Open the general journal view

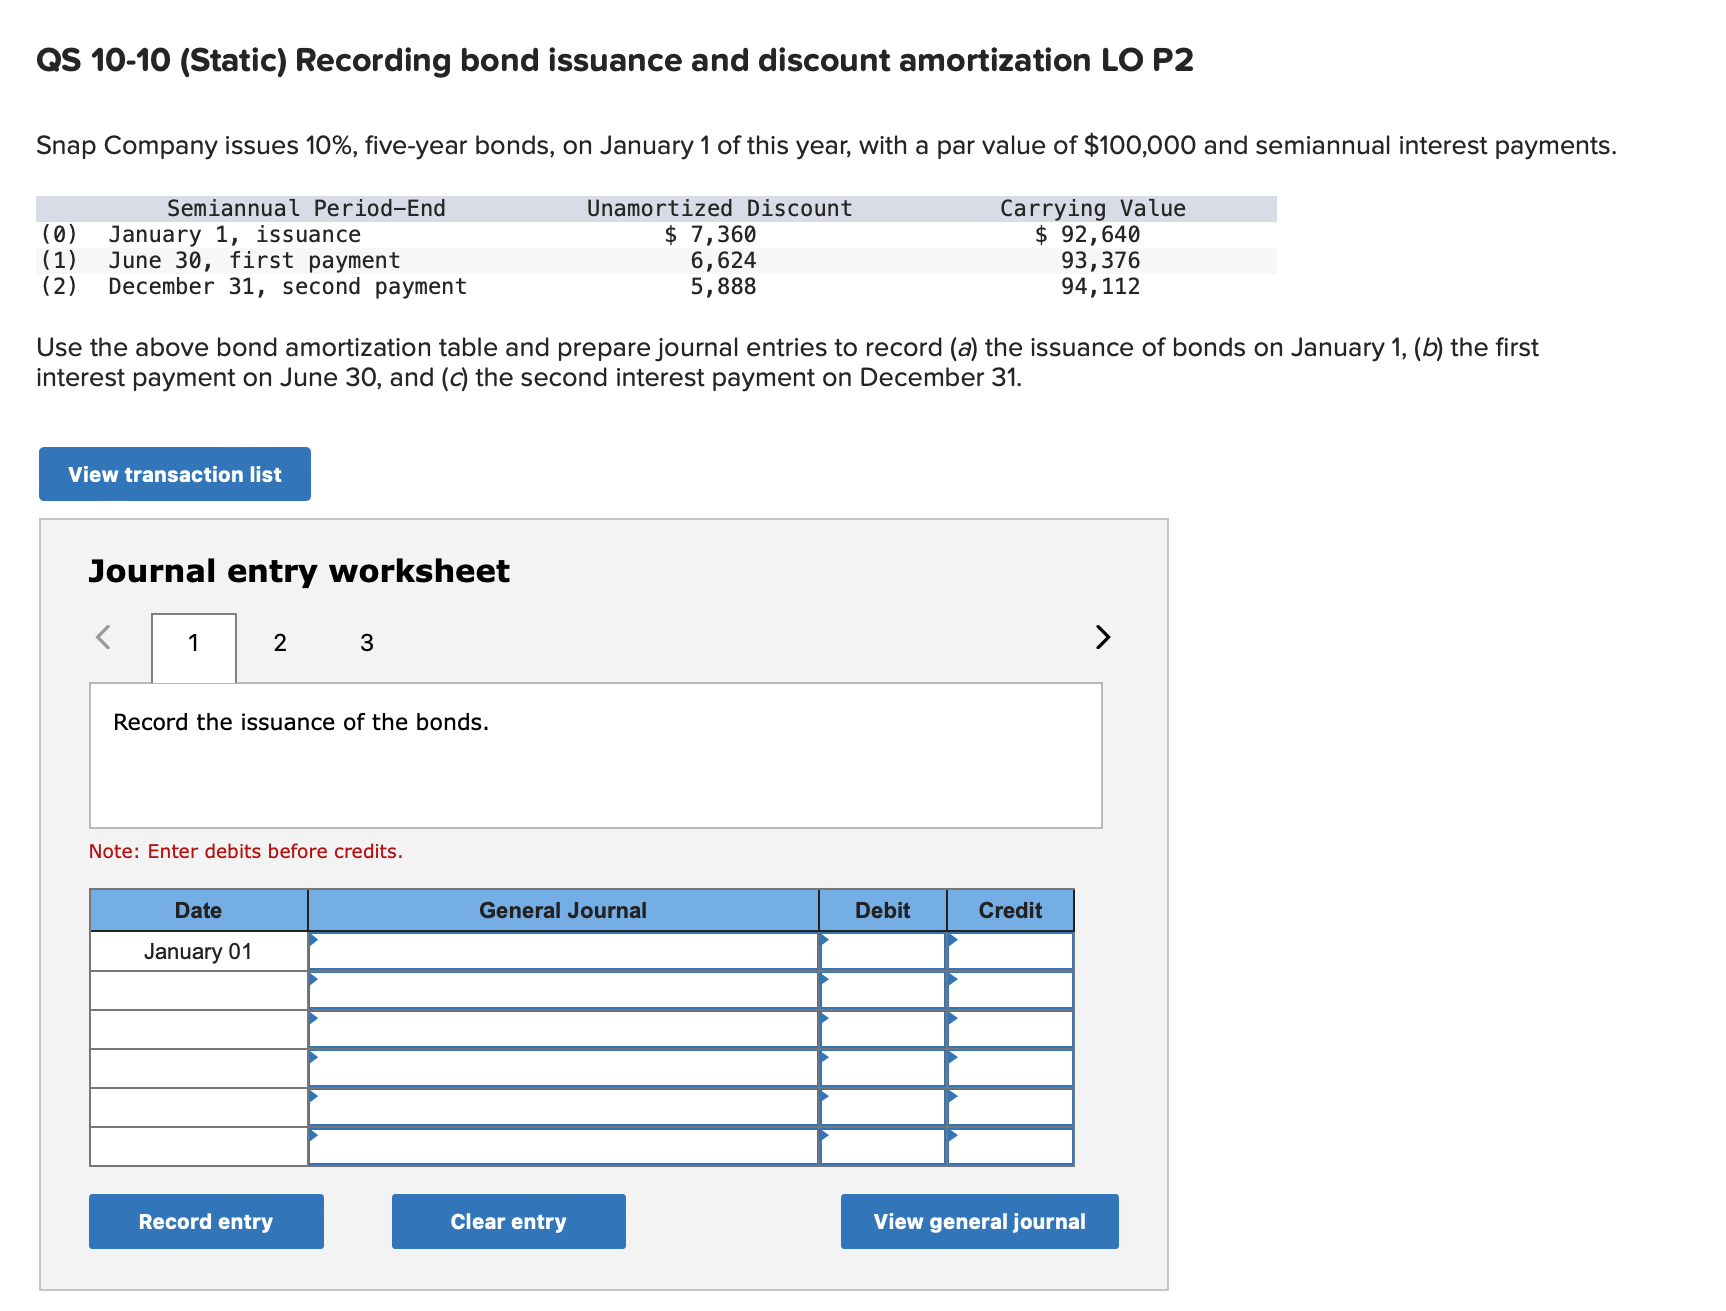[x=978, y=1221]
